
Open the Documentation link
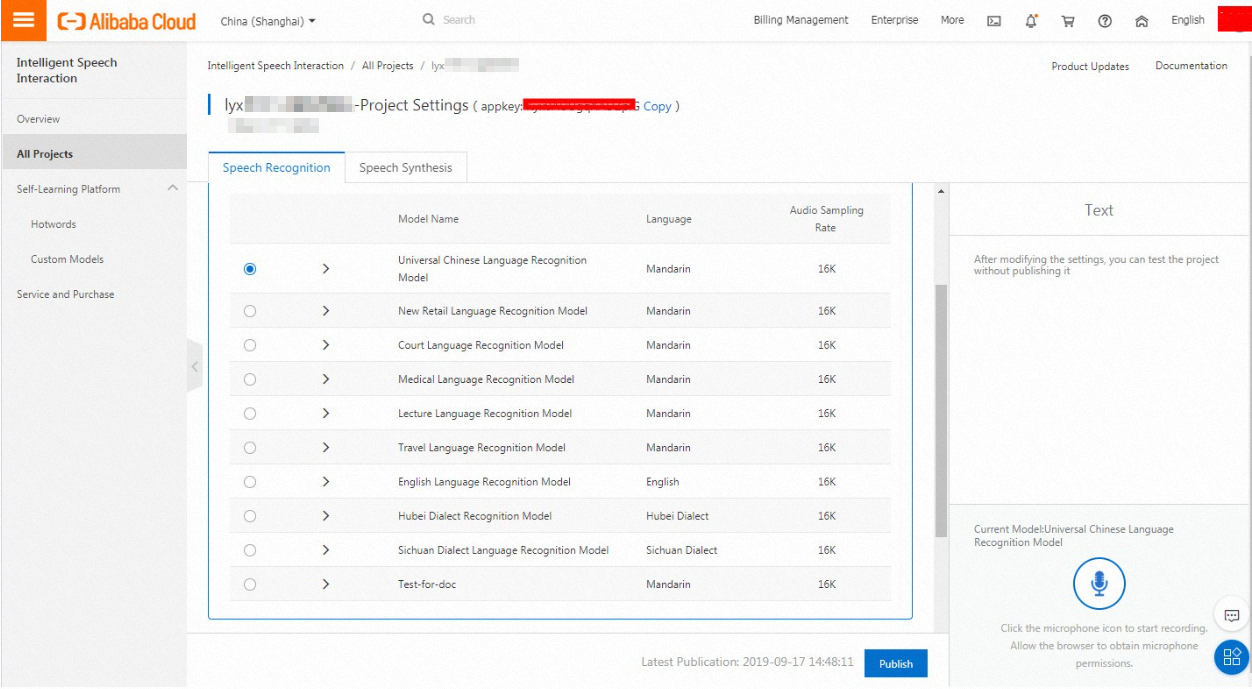[1191, 66]
